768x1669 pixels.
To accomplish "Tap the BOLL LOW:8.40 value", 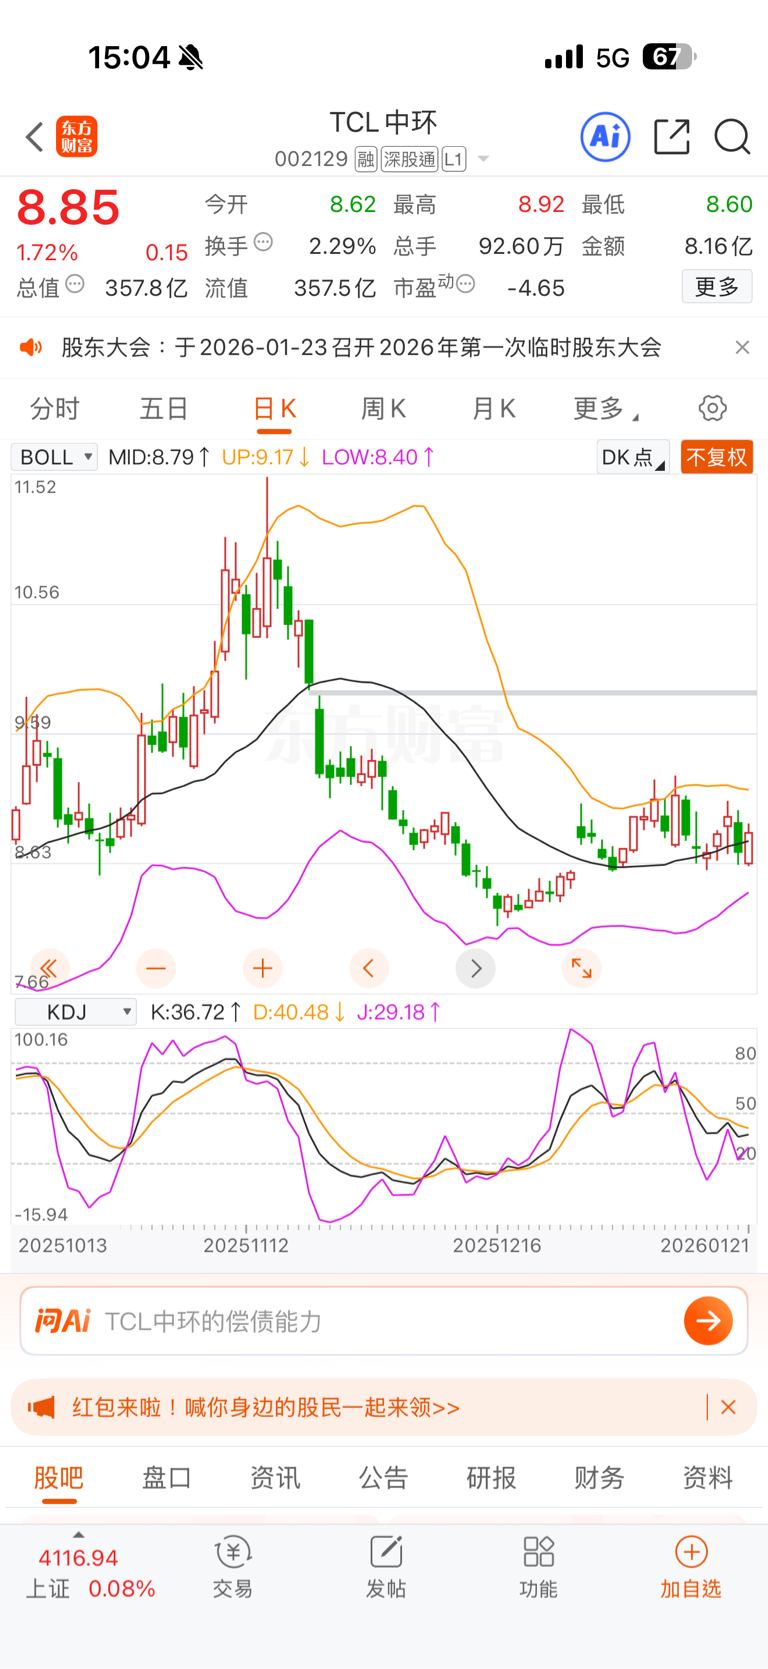I will click(378, 457).
